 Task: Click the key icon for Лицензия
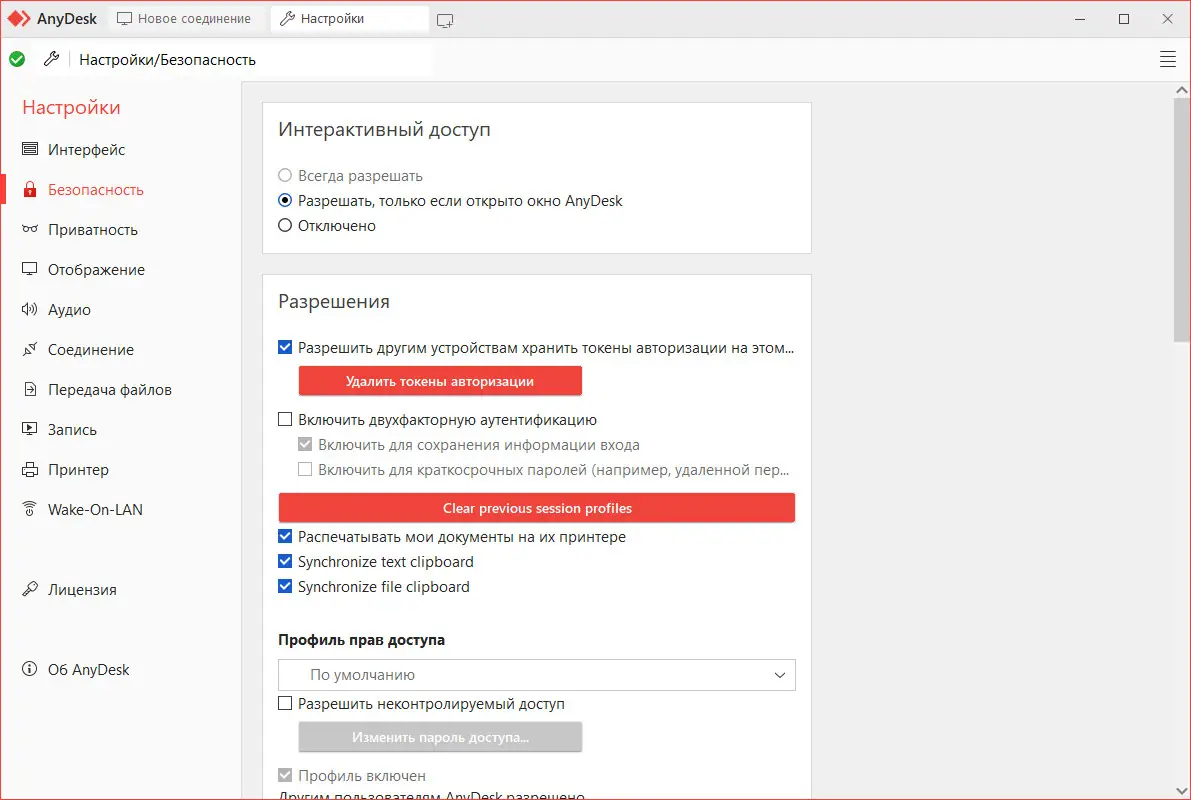click(x=30, y=588)
